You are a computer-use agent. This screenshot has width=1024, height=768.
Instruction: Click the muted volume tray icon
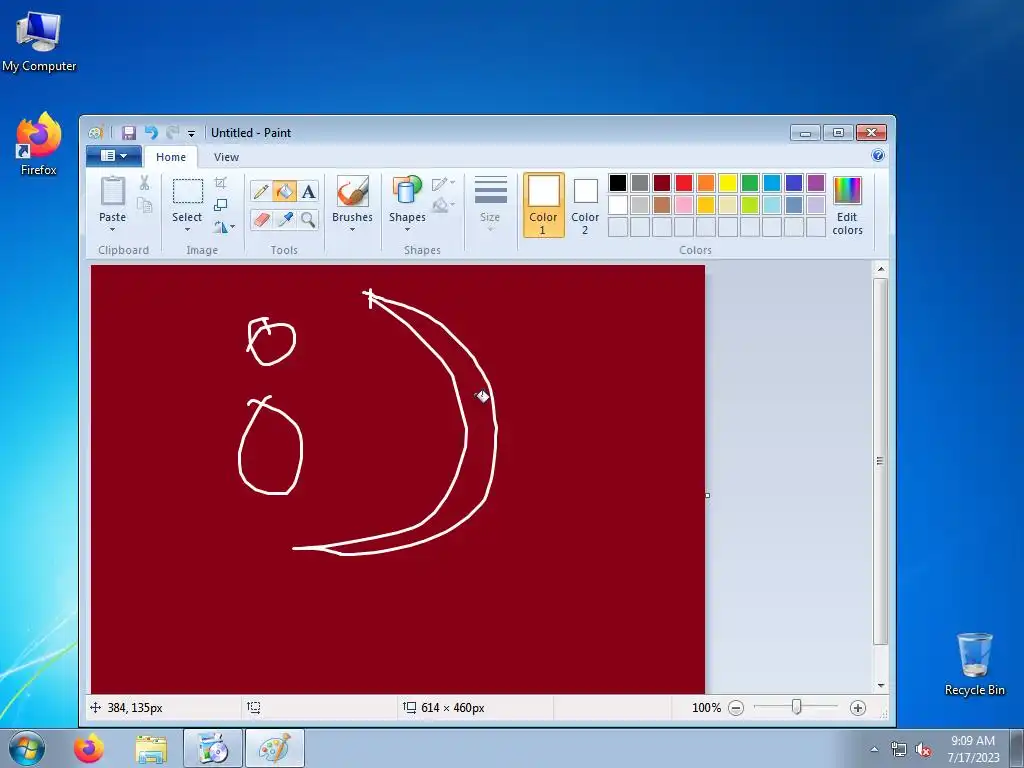click(x=923, y=750)
